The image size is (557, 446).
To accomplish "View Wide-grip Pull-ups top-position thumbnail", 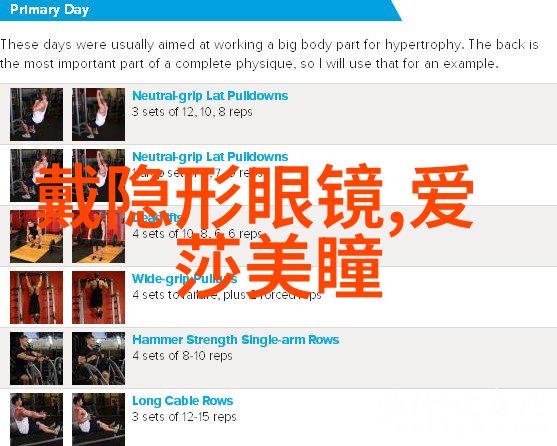I will pyautogui.click(x=98, y=298).
